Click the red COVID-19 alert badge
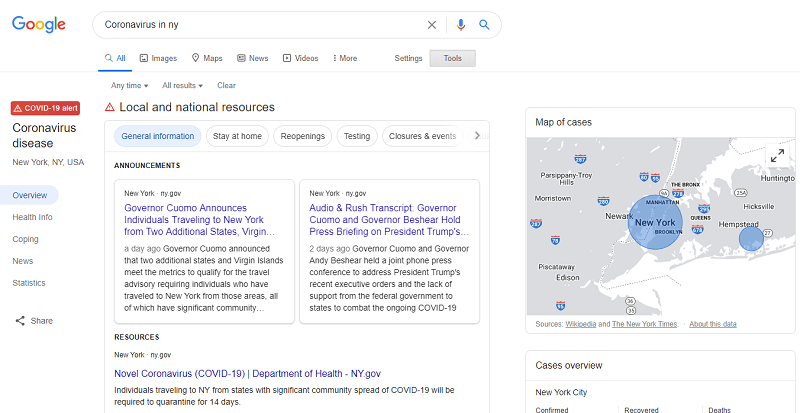This screenshot has width=800, height=413. (45, 108)
